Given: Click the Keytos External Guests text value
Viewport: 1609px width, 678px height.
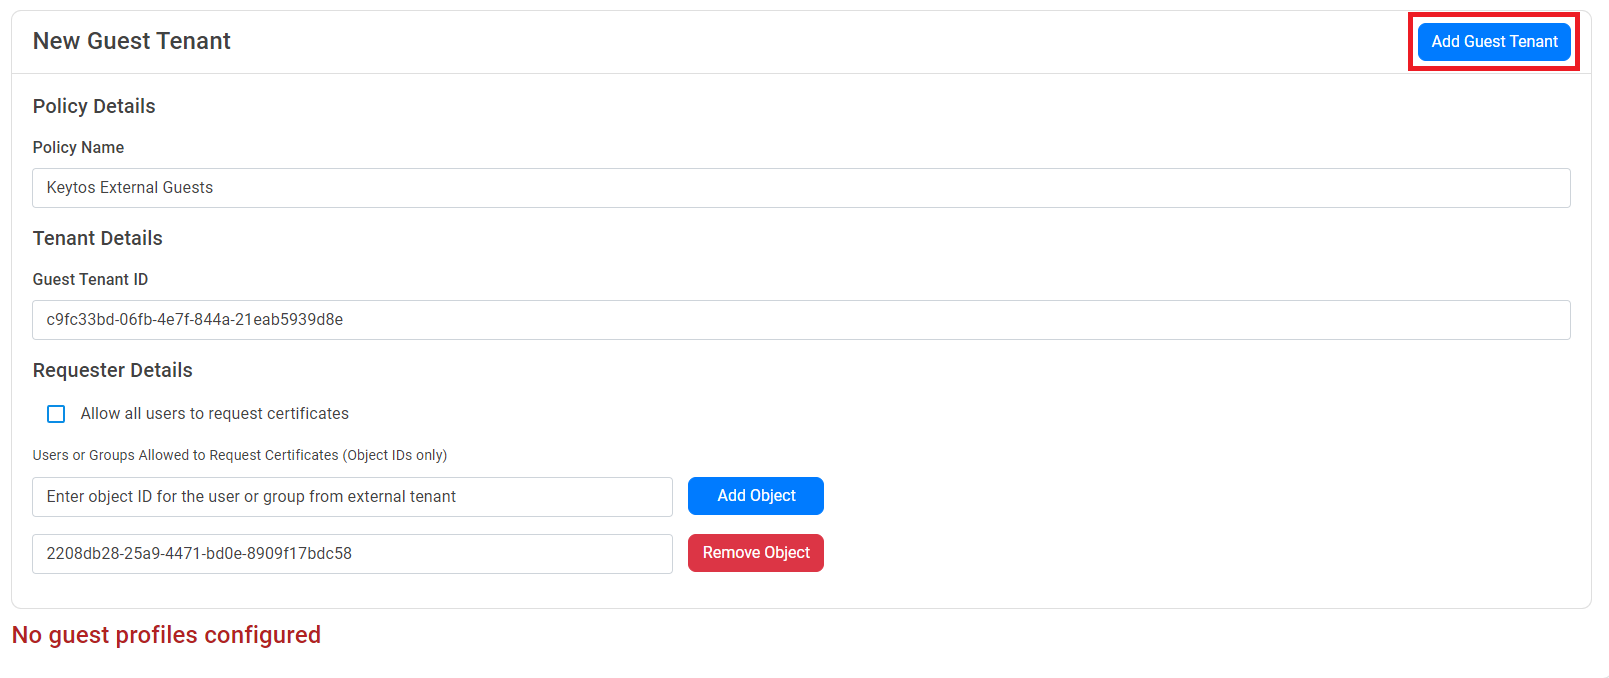Looking at the screenshot, I should 129,187.
